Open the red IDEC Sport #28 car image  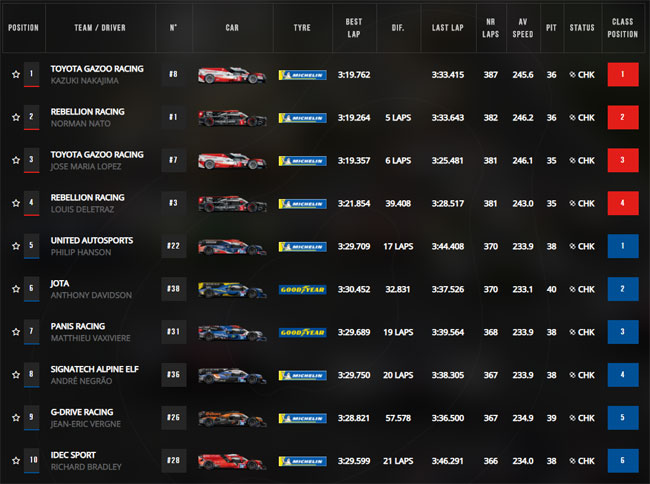(232, 461)
